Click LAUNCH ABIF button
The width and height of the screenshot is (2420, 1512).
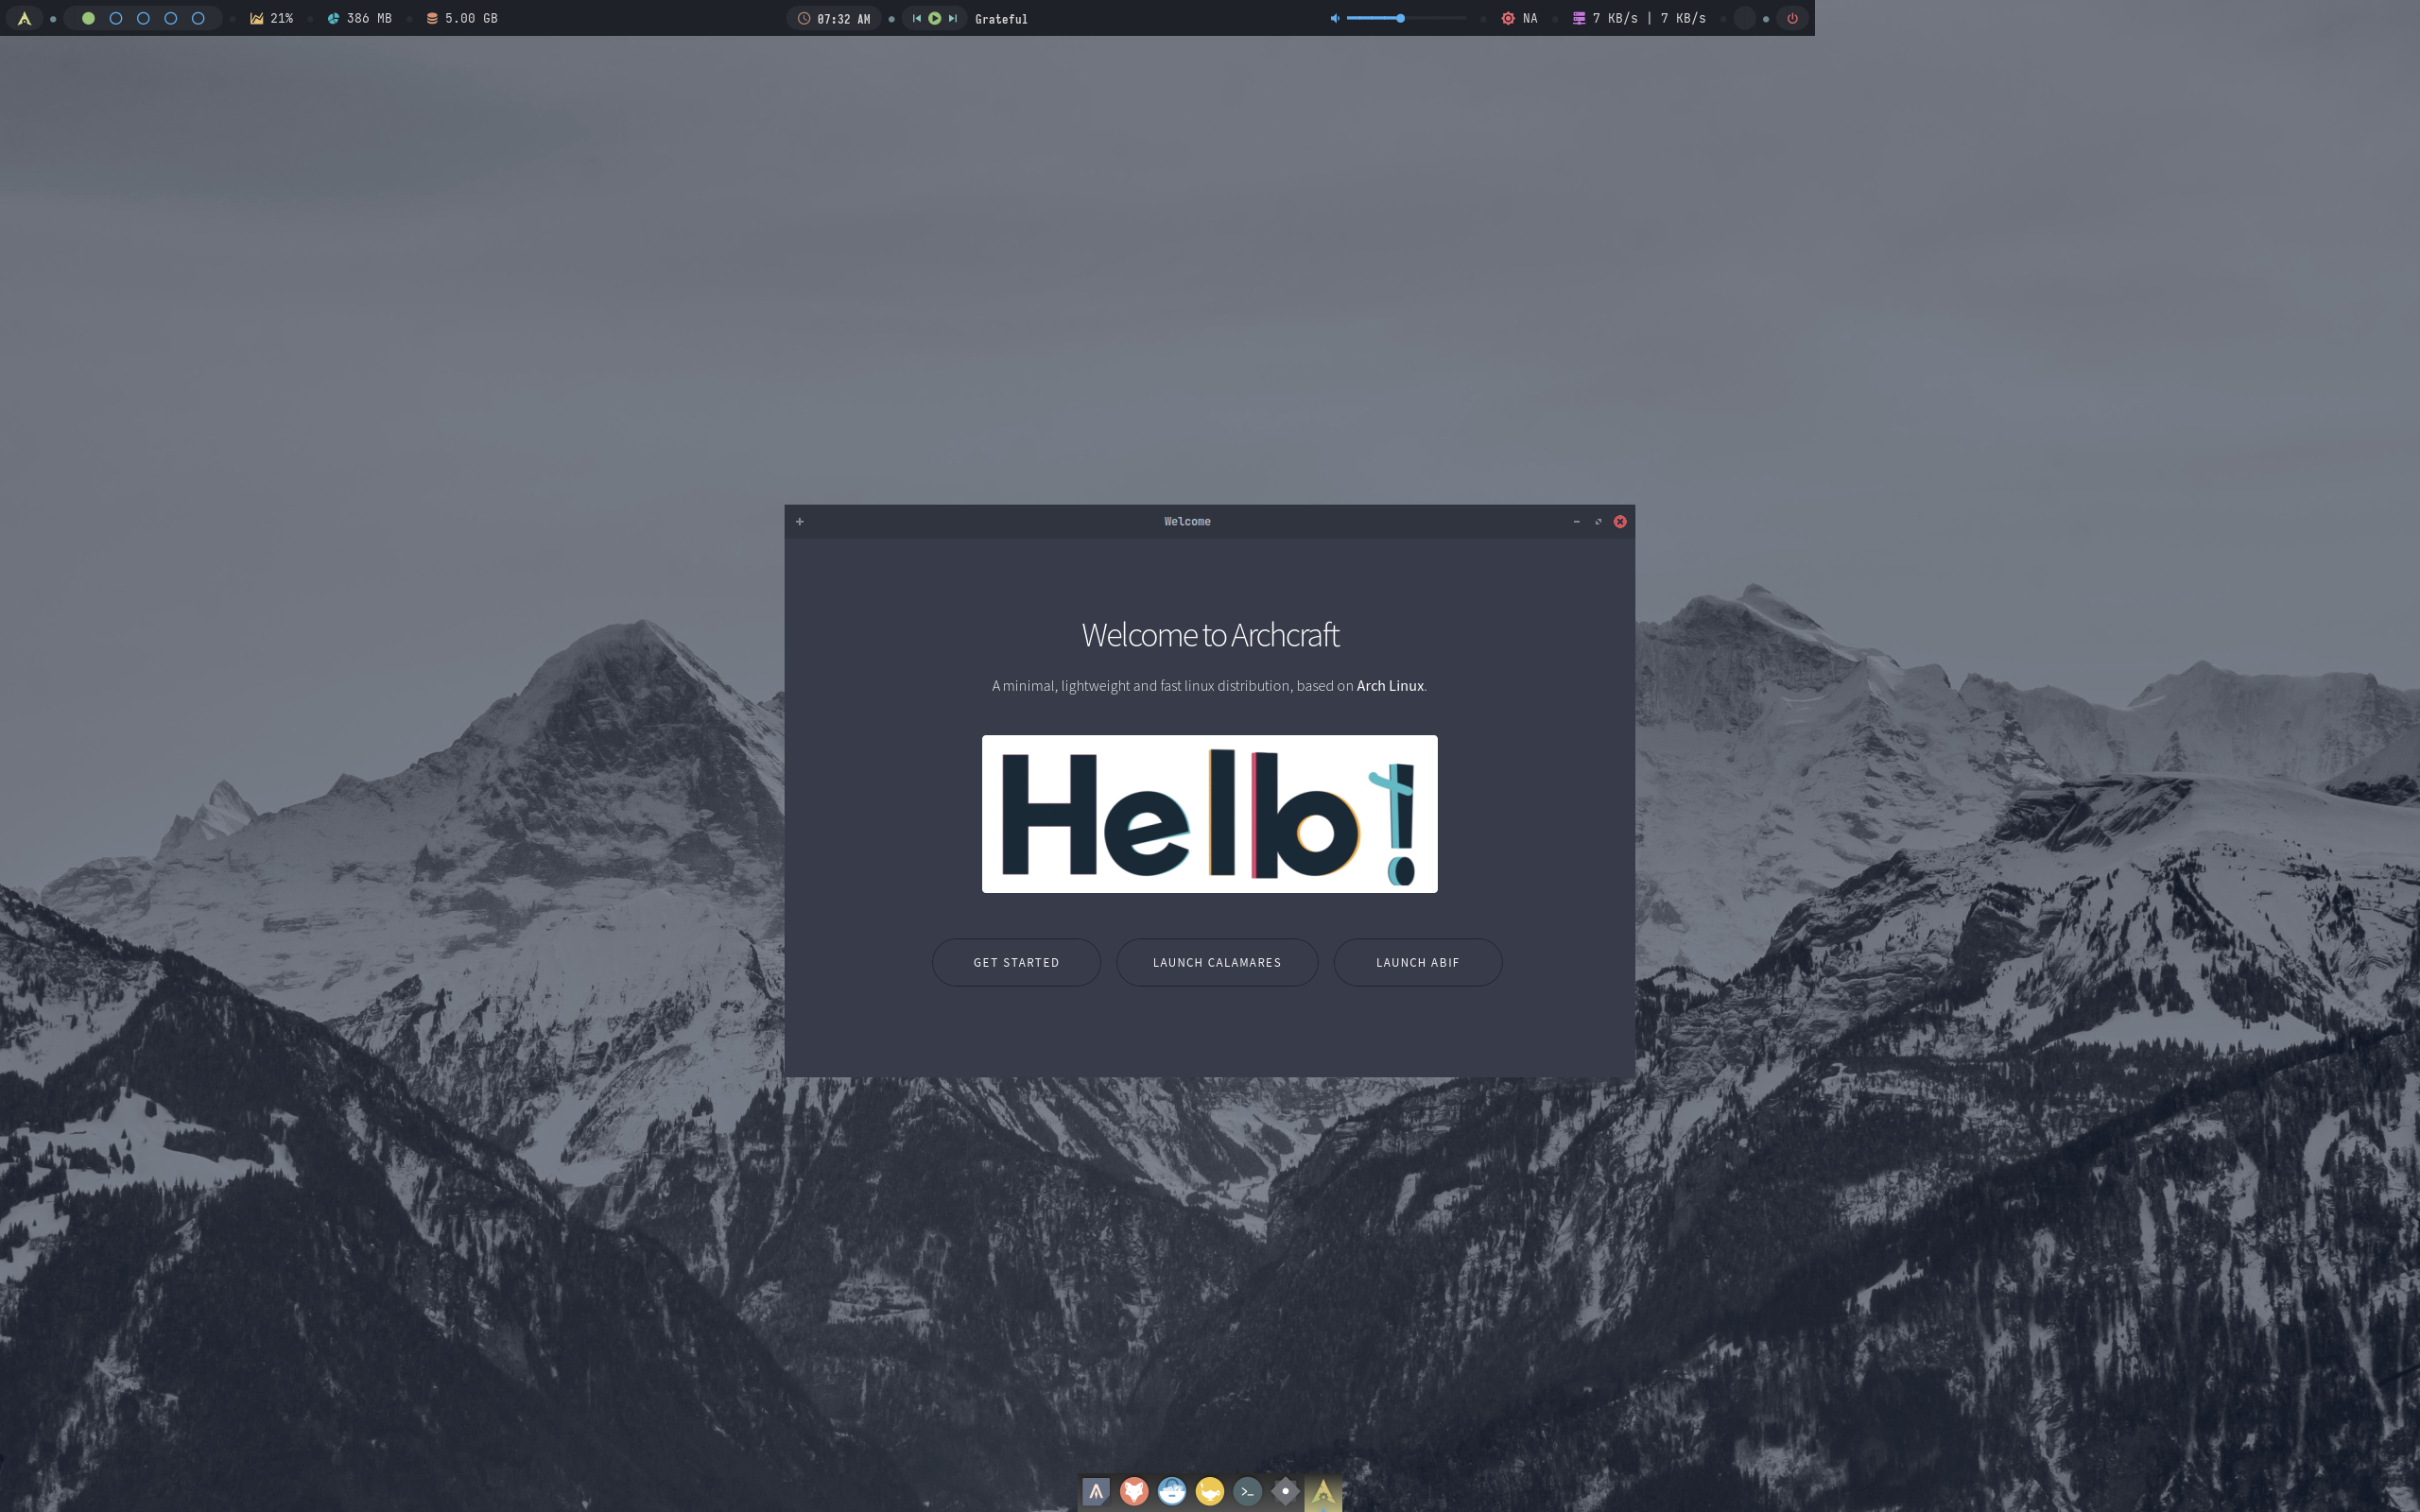1418,962
